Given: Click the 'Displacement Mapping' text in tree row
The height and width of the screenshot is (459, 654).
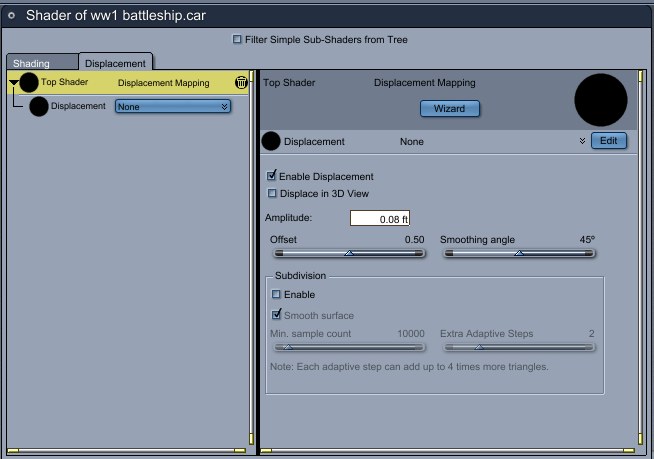Looking at the screenshot, I should 164,83.
